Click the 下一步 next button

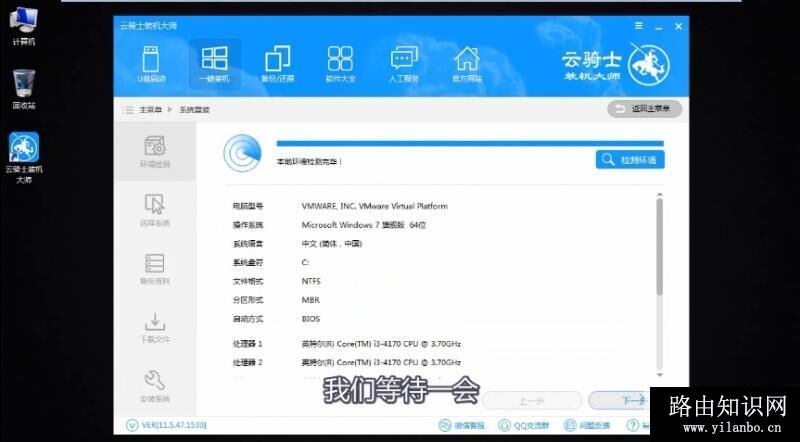619,401
